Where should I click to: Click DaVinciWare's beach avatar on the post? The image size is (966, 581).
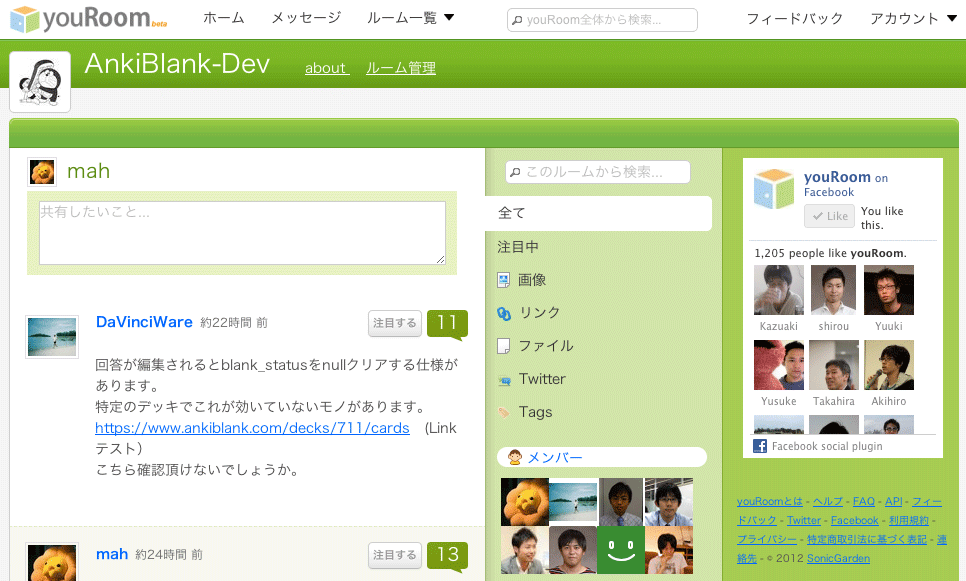pyautogui.click(x=52, y=337)
